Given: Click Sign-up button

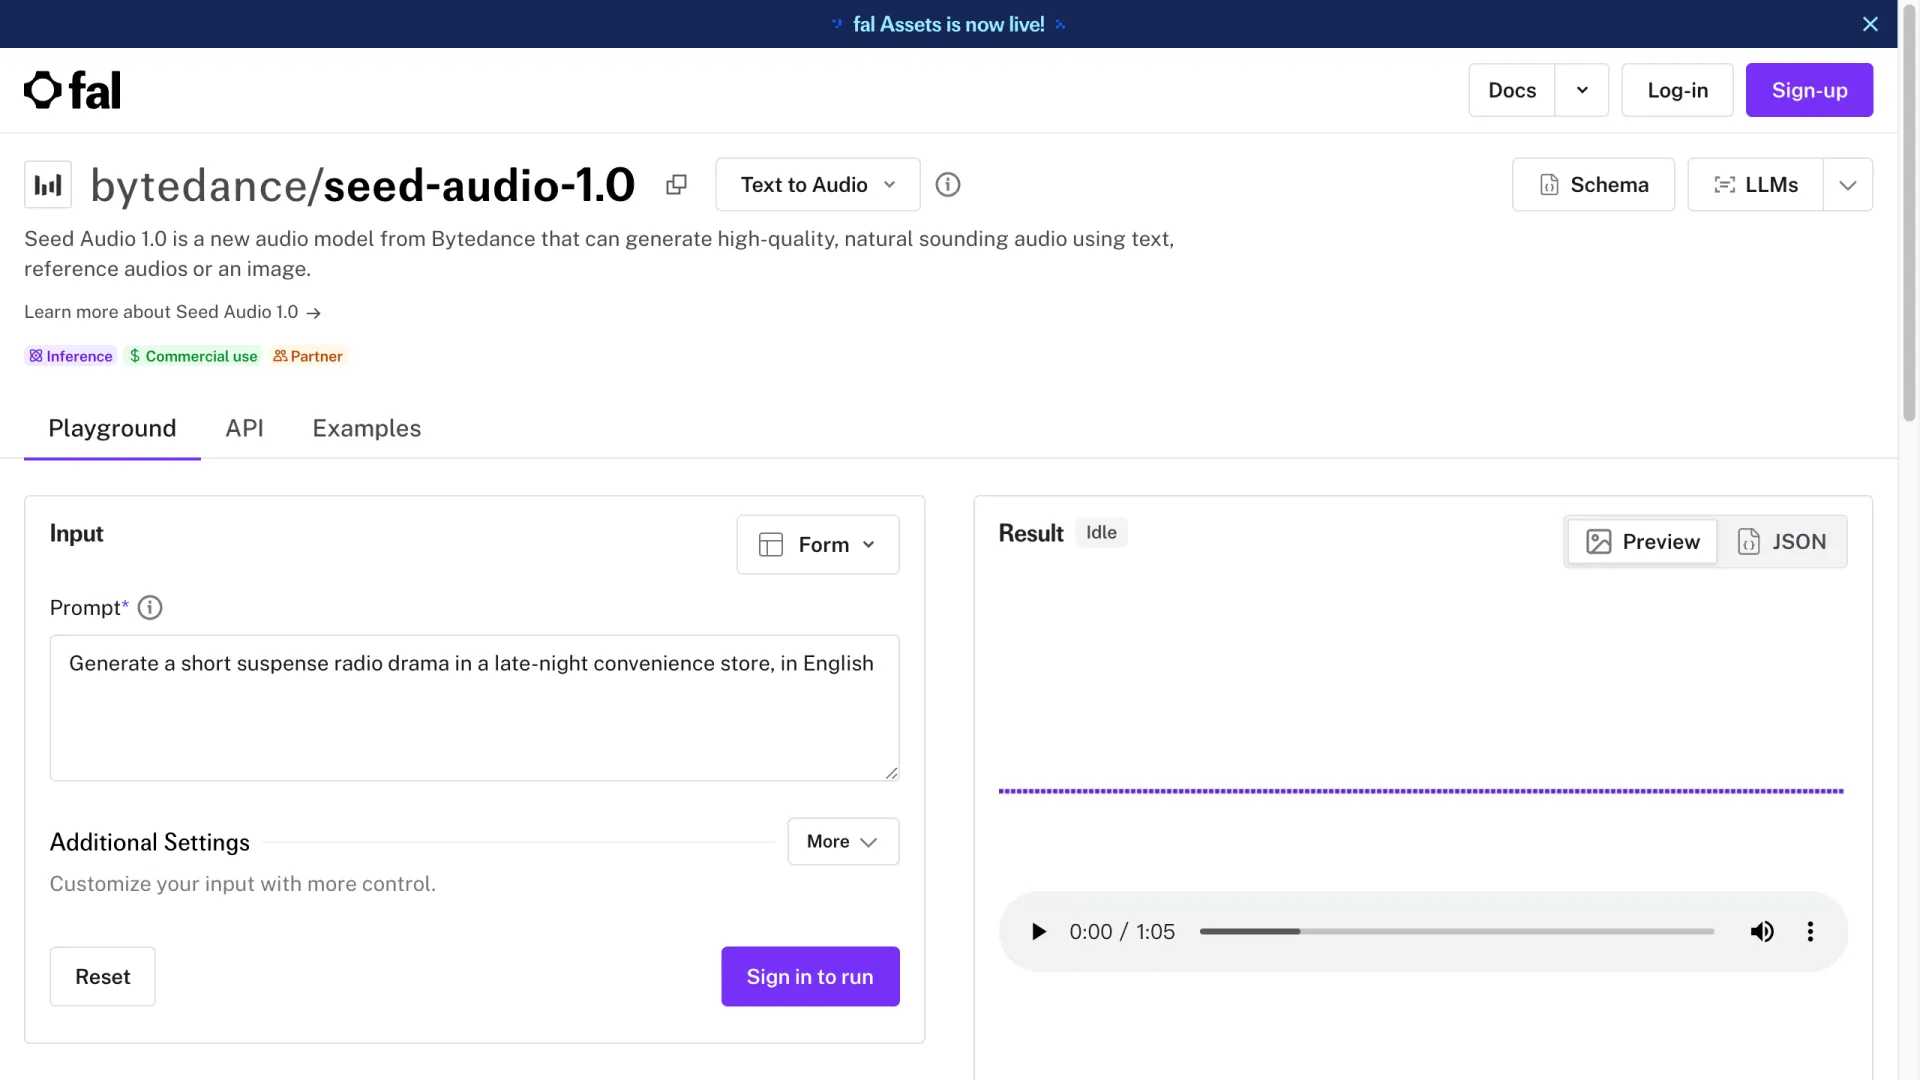Looking at the screenshot, I should pyautogui.click(x=1809, y=90).
